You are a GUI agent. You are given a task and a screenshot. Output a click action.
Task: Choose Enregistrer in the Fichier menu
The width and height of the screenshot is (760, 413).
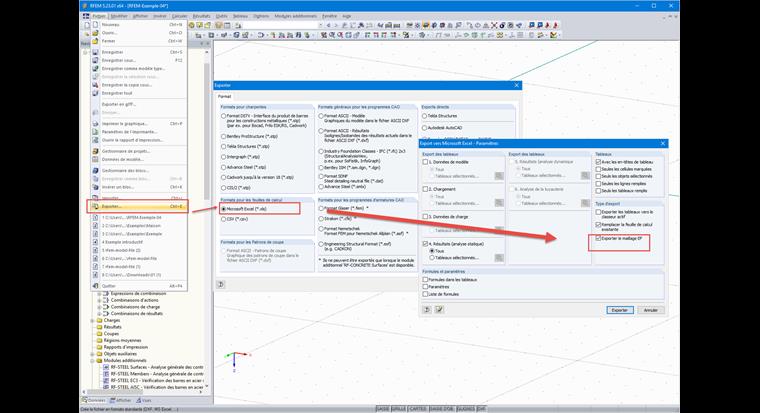coord(138,52)
